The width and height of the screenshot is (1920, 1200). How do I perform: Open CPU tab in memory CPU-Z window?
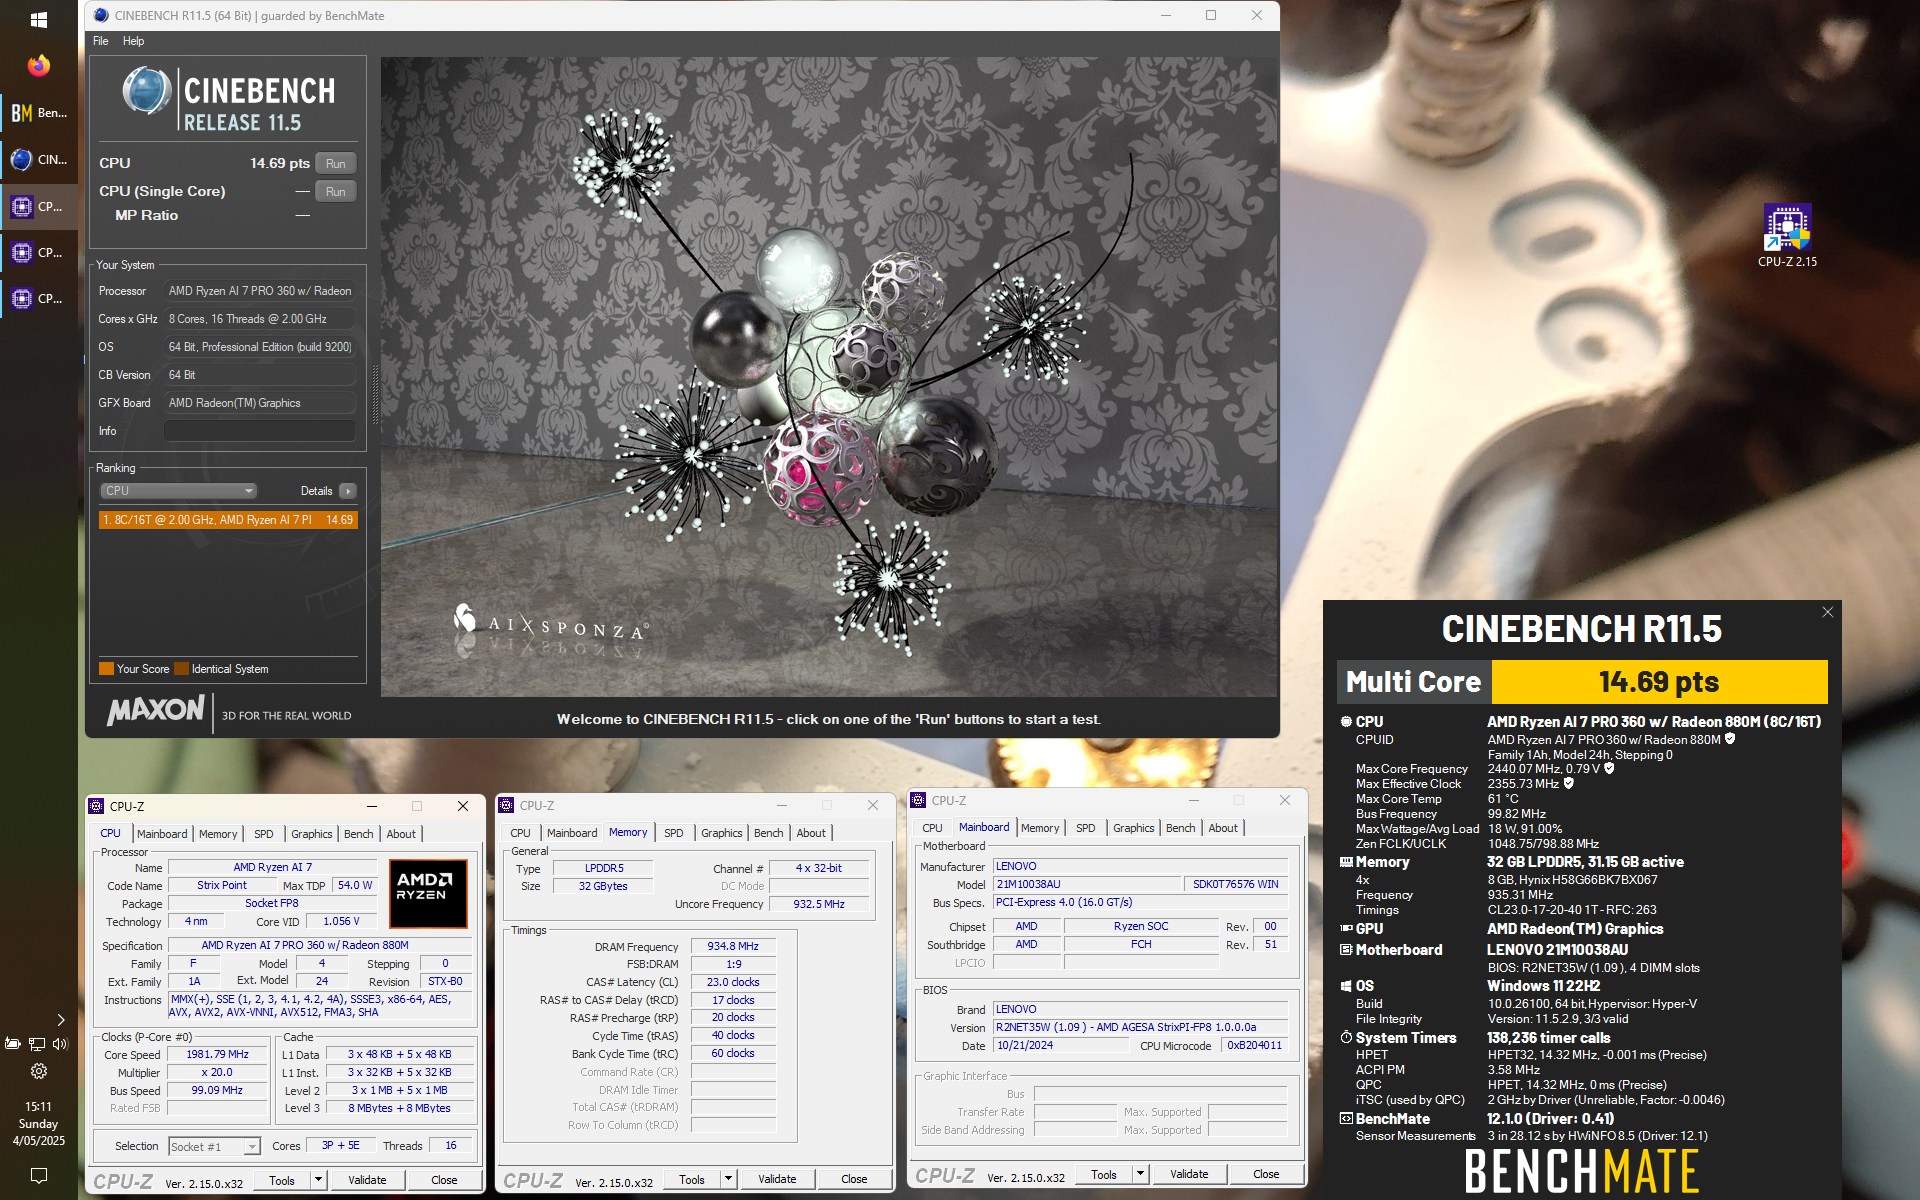(x=521, y=833)
